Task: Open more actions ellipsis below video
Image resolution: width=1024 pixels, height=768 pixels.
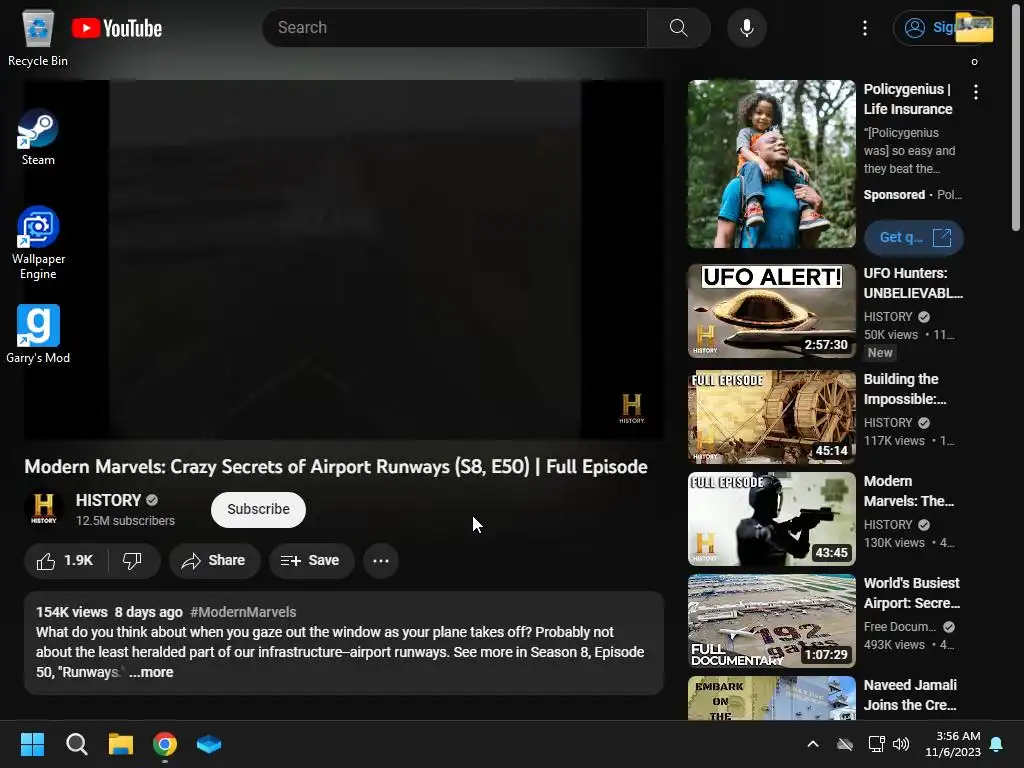Action: click(x=381, y=561)
